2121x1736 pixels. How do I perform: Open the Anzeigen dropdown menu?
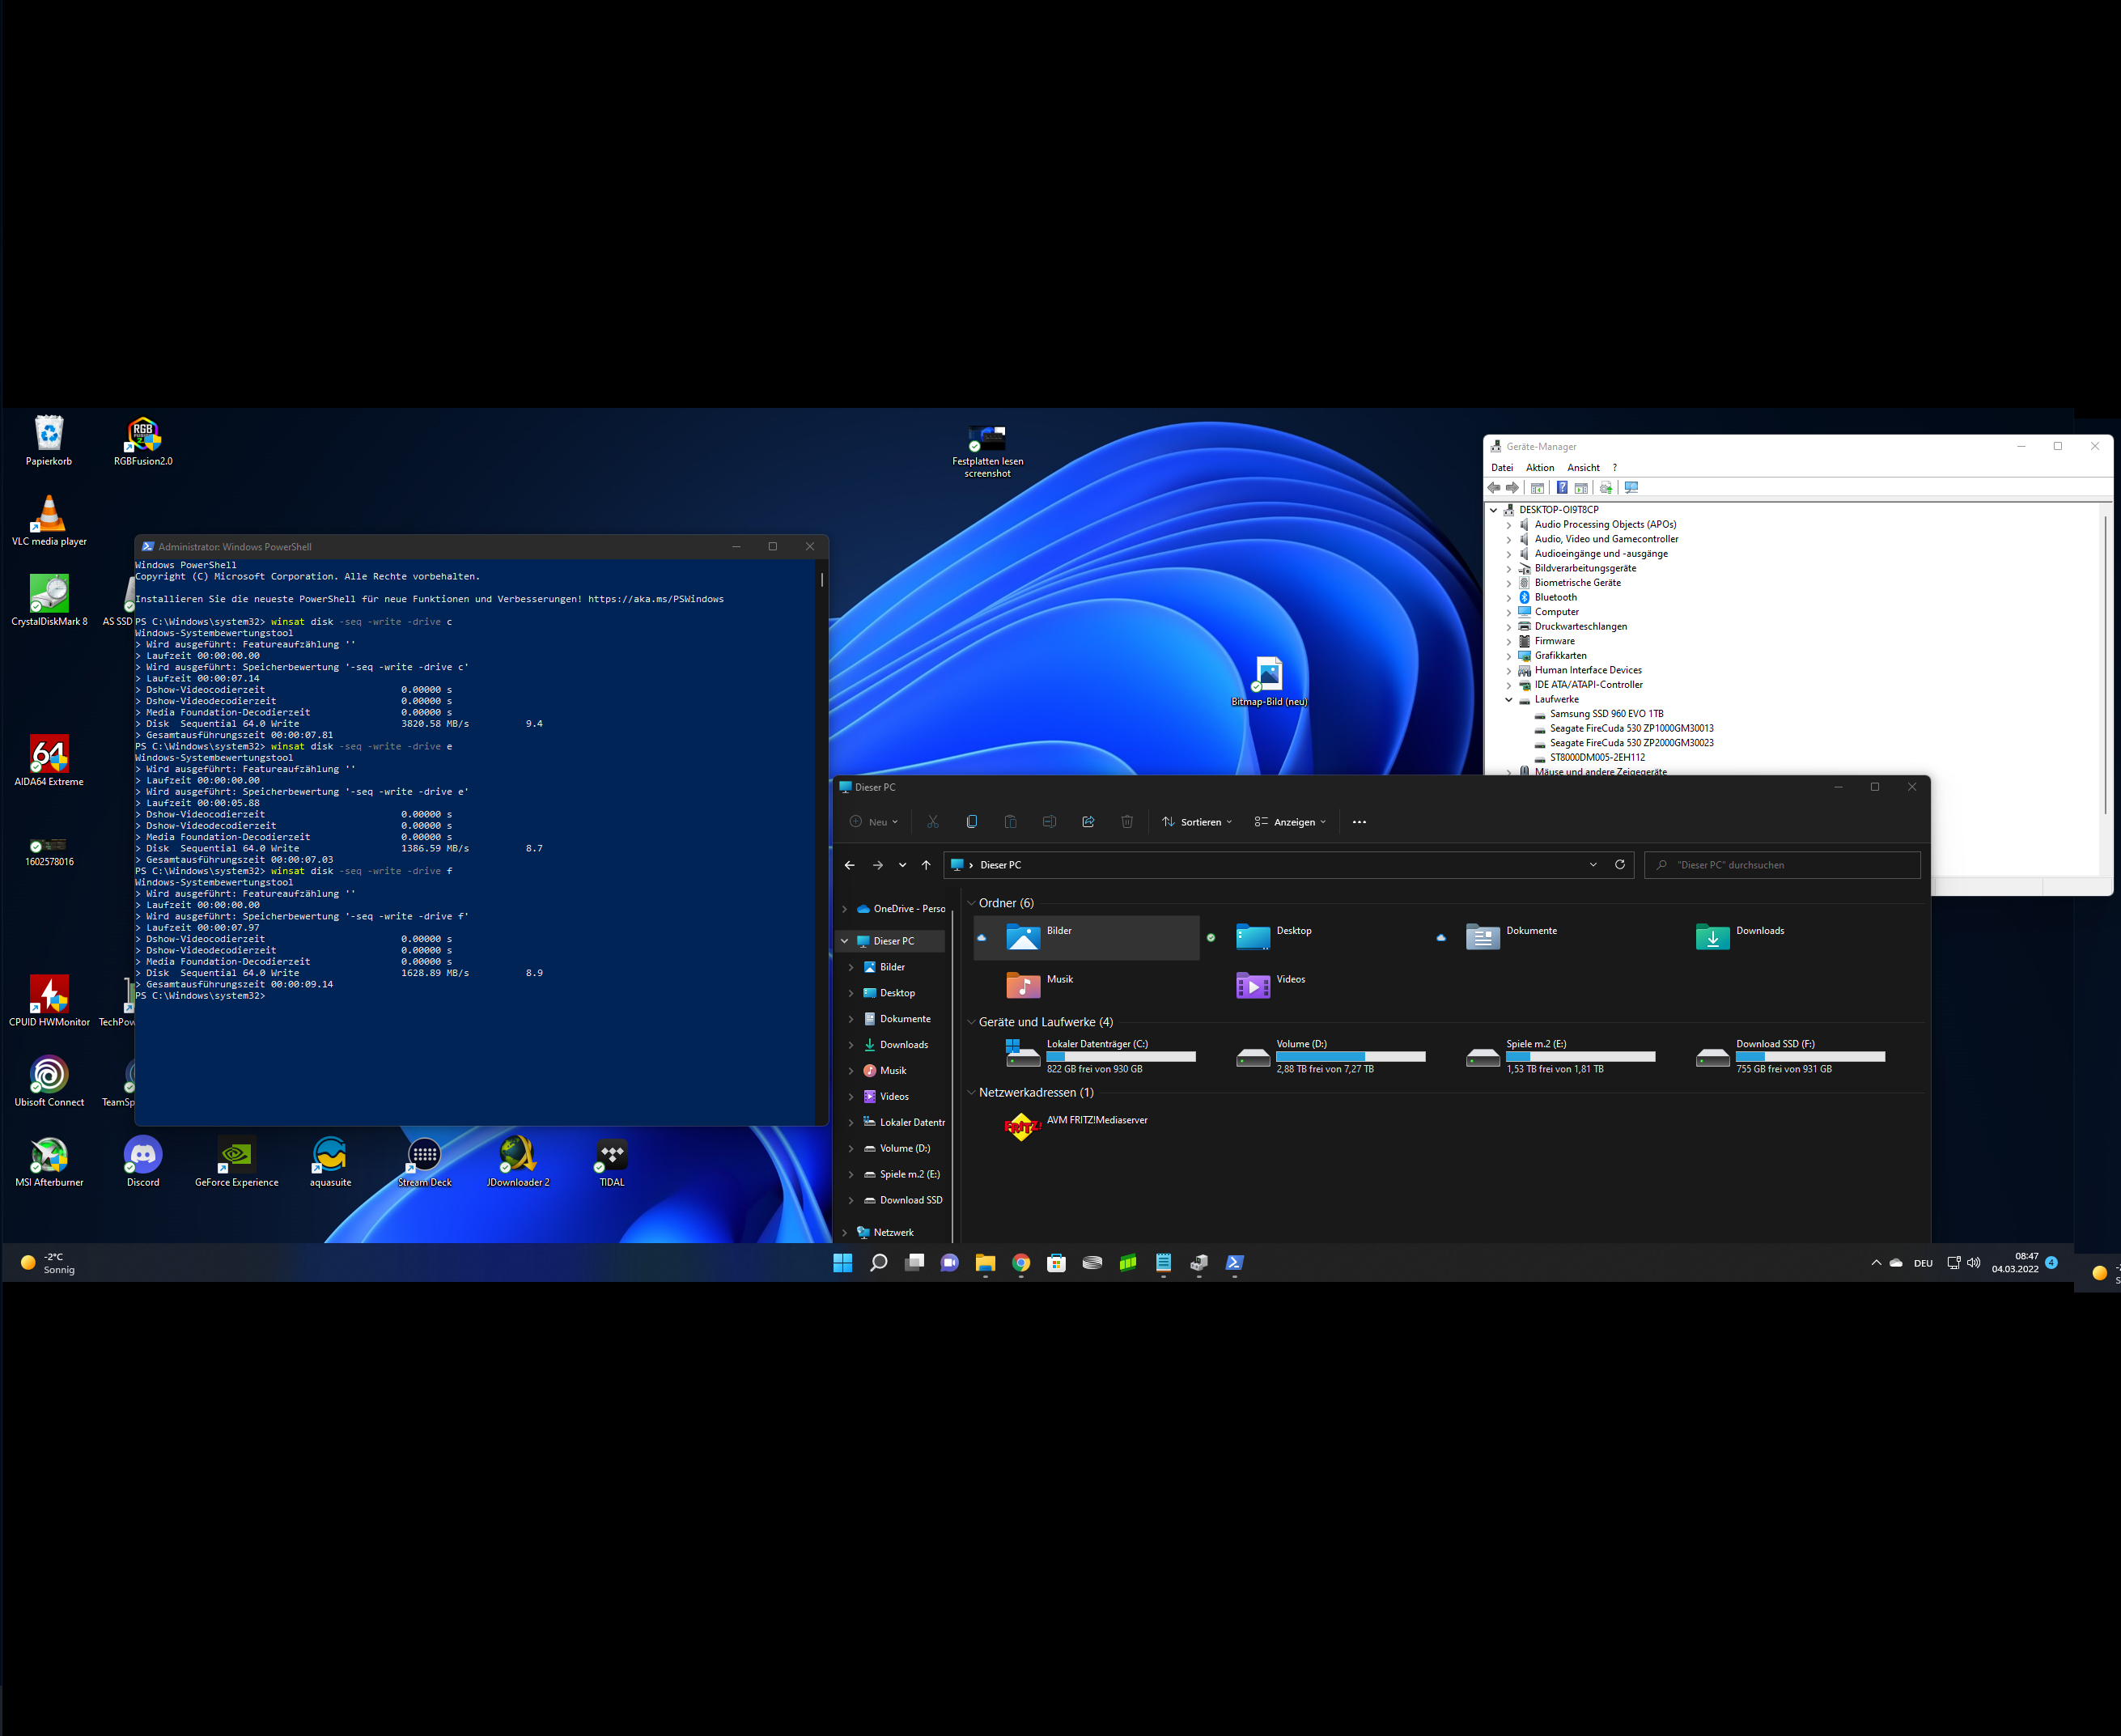click(1290, 822)
